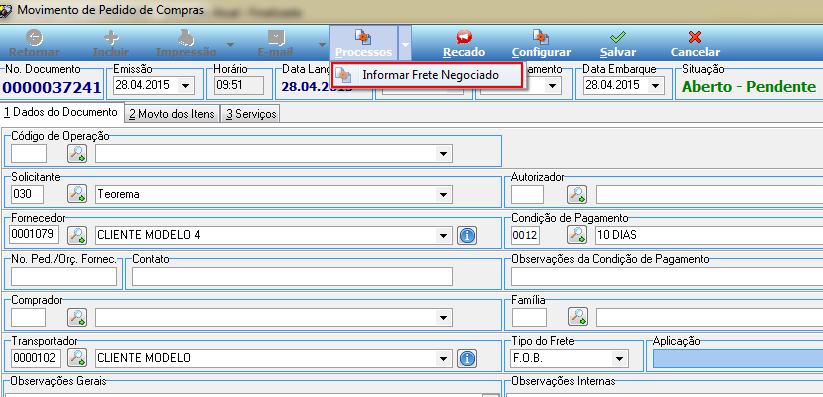Image resolution: width=823 pixels, height=397 pixels.
Task: Open the Data Embarque date dropdown
Action: [x=655, y=86]
